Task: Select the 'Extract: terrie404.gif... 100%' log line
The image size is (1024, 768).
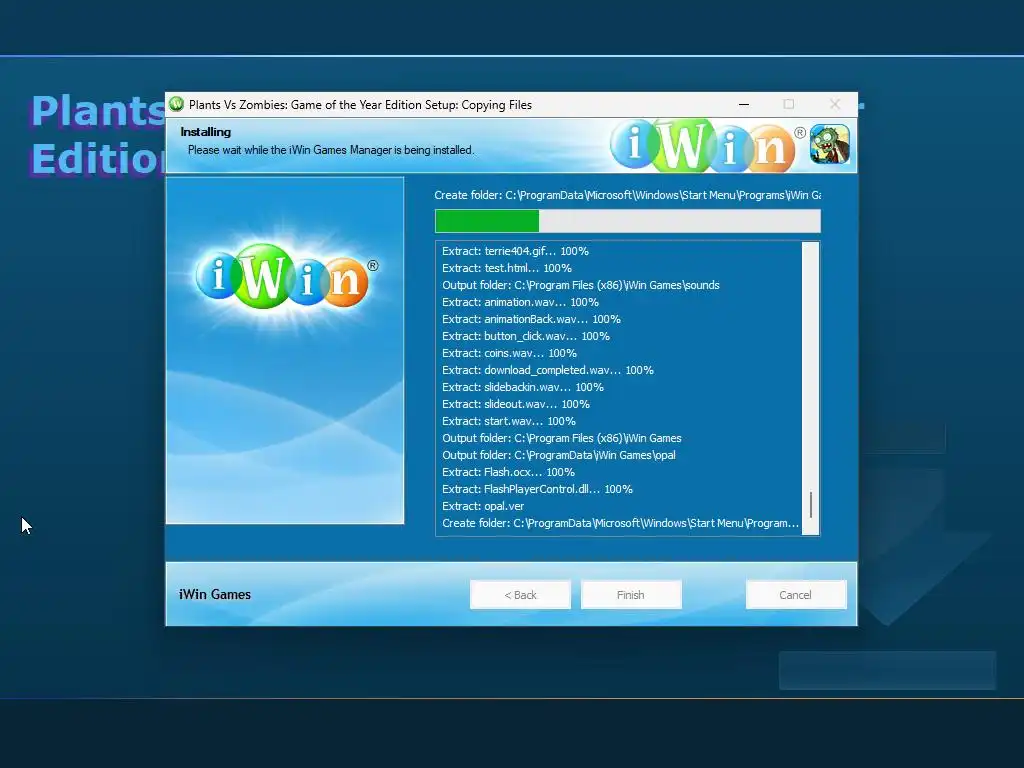Action: (x=515, y=251)
